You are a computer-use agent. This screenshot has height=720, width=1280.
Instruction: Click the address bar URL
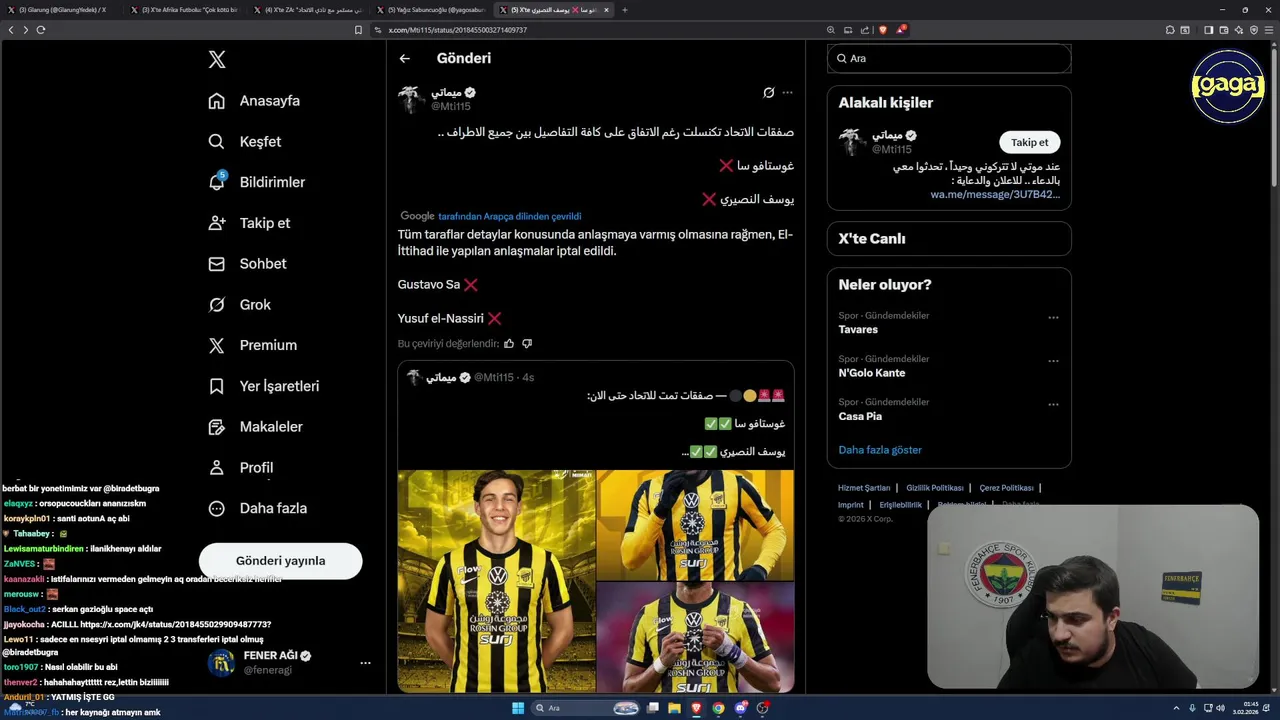coord(457,30)
